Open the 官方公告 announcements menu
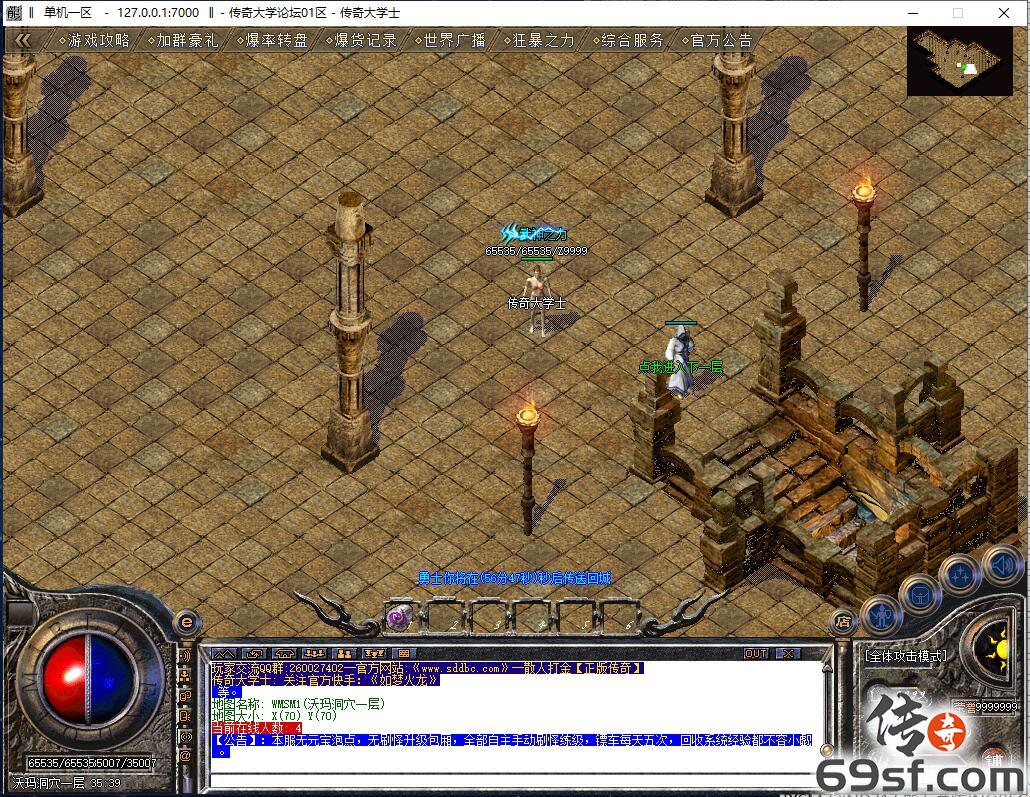Viewport: 1030px width, 797px height. [x=717, y=41]
